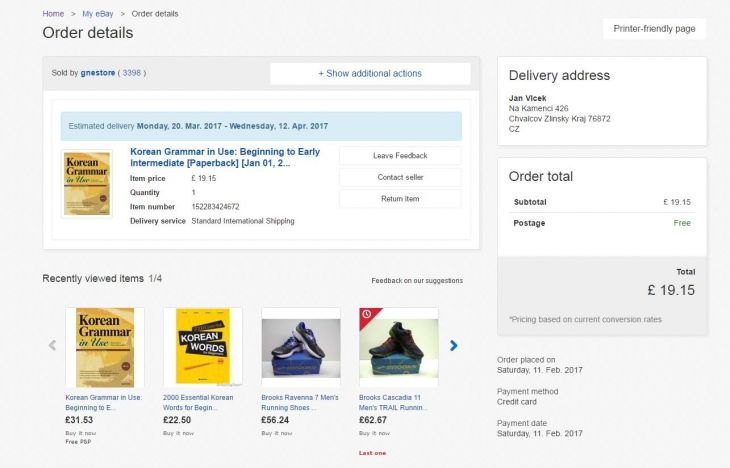The image size is (730, 468).
Task: Show next recently viewed items arrow
Action: (x=453, y=346)
